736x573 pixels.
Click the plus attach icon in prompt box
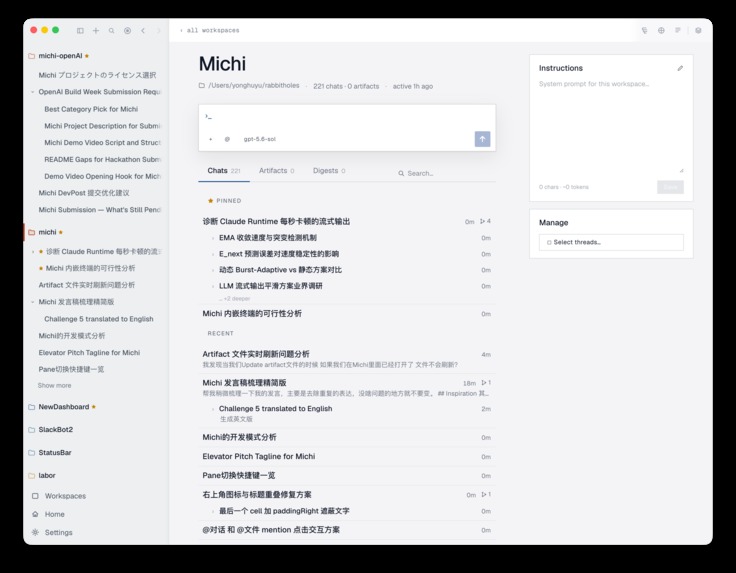coord(210,139)
